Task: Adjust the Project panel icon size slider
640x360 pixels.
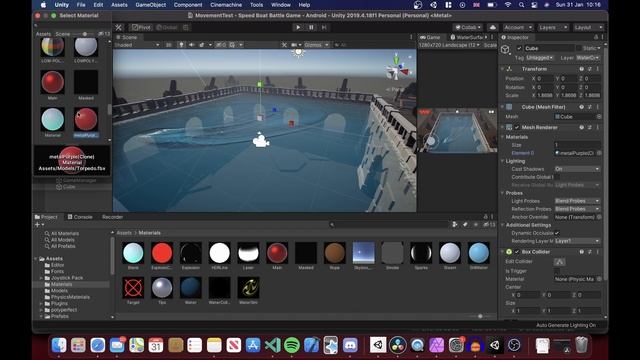Action: point(480,316)
